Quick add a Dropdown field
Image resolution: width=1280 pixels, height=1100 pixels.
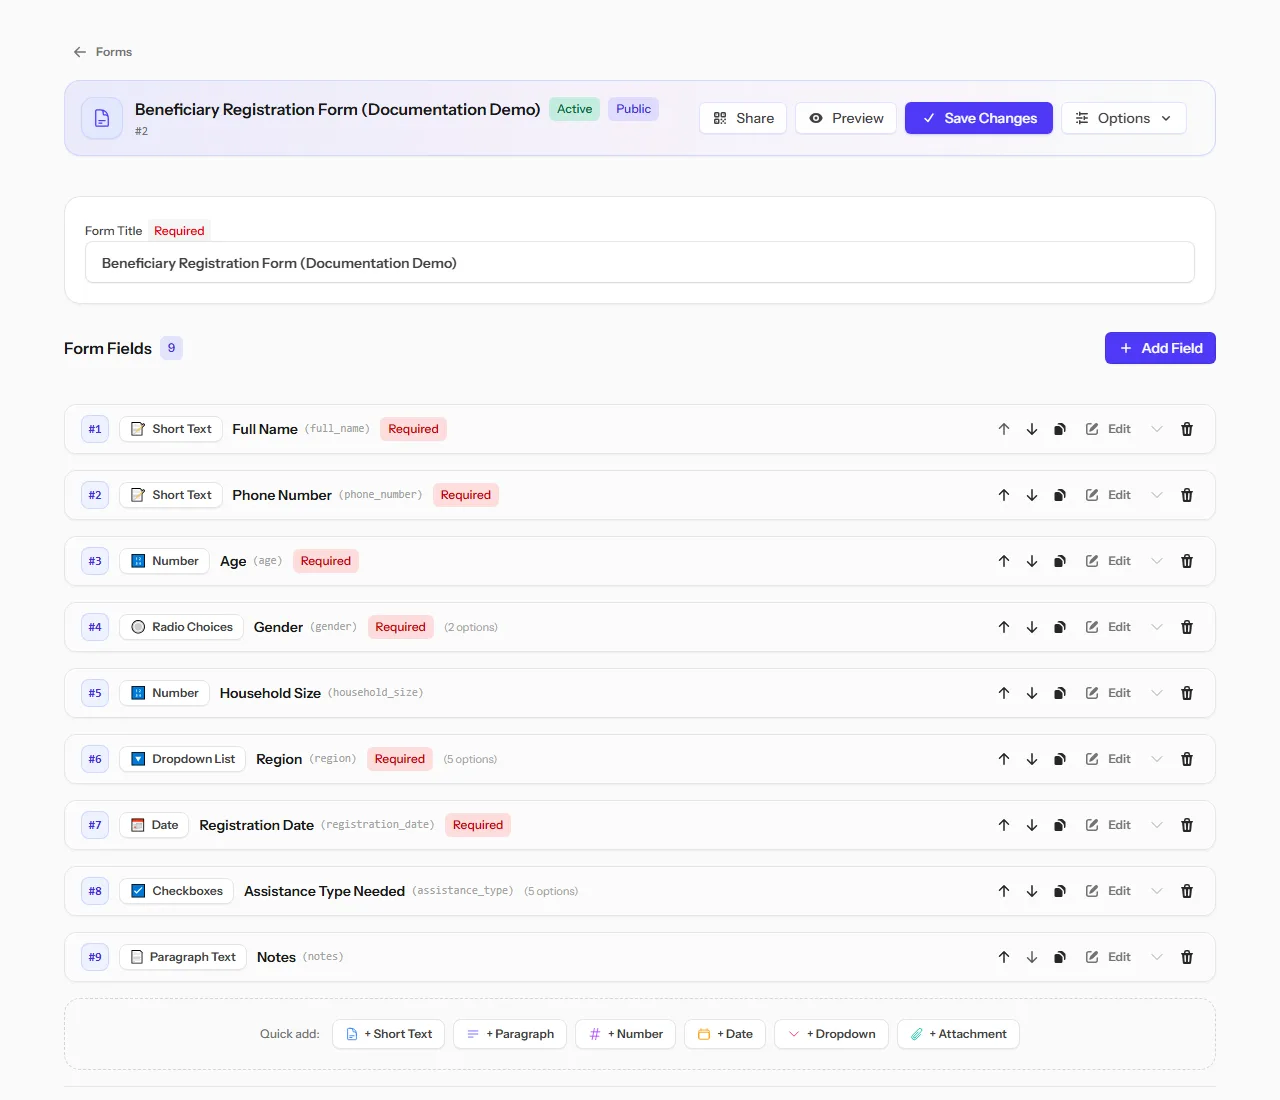tap(832, 1034)
